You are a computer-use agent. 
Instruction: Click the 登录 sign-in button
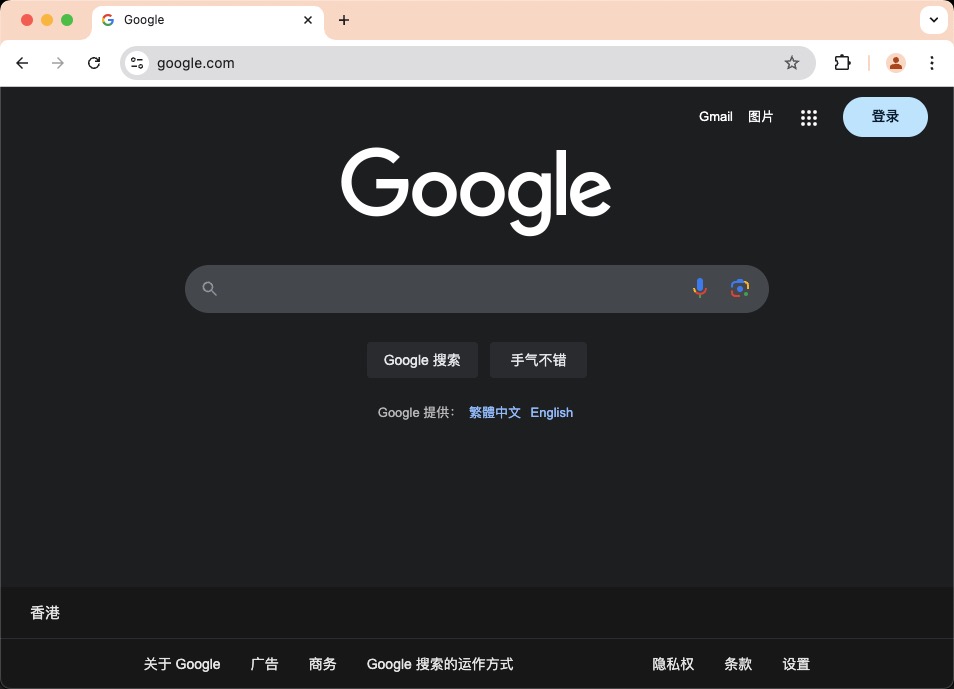885,117
